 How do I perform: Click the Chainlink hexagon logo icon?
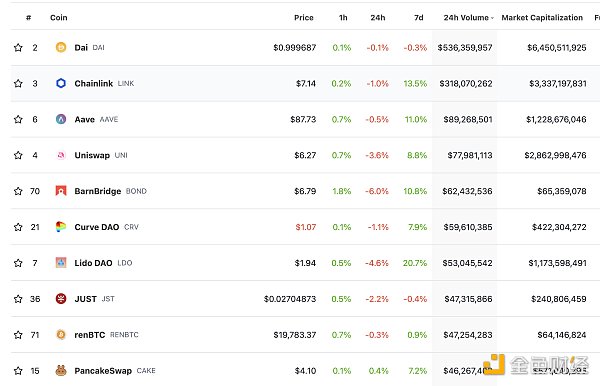61,83
